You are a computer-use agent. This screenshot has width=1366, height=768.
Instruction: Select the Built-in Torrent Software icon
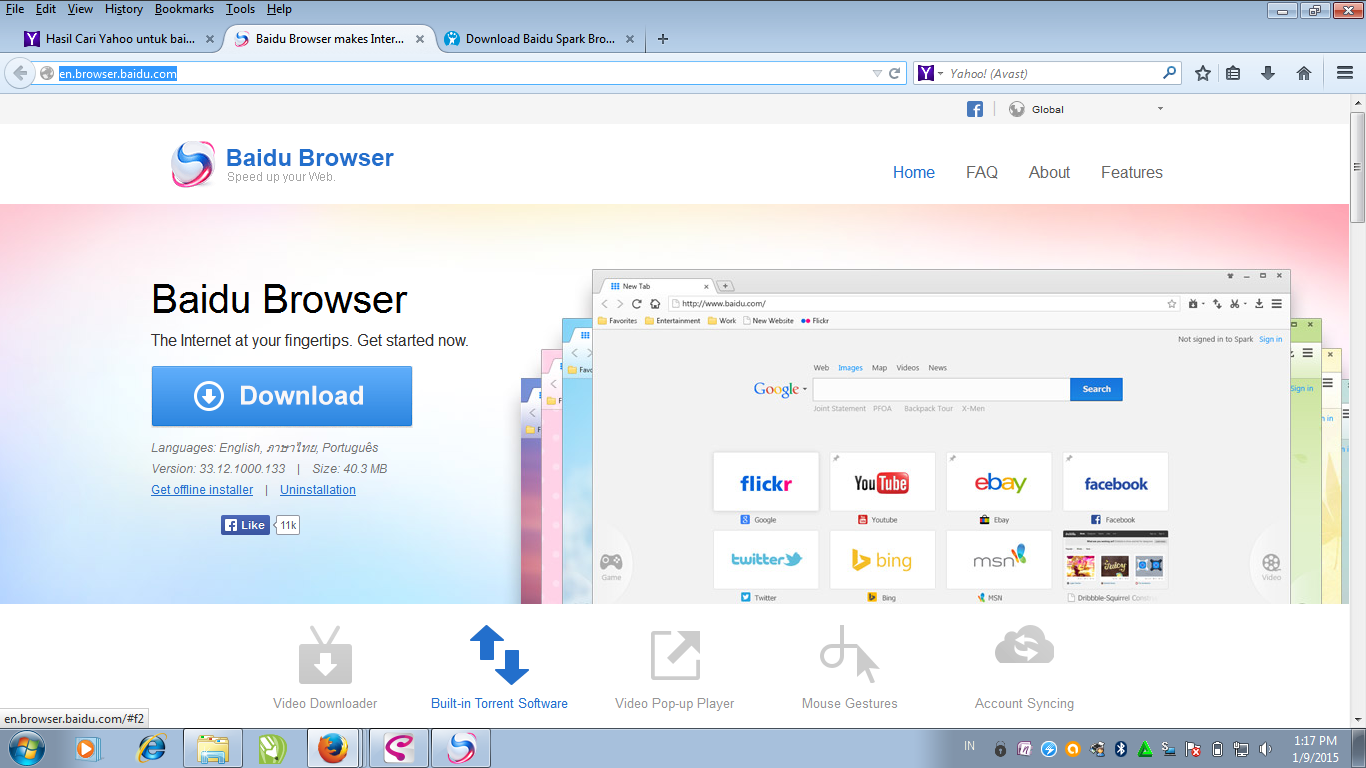tap(499, 655)
